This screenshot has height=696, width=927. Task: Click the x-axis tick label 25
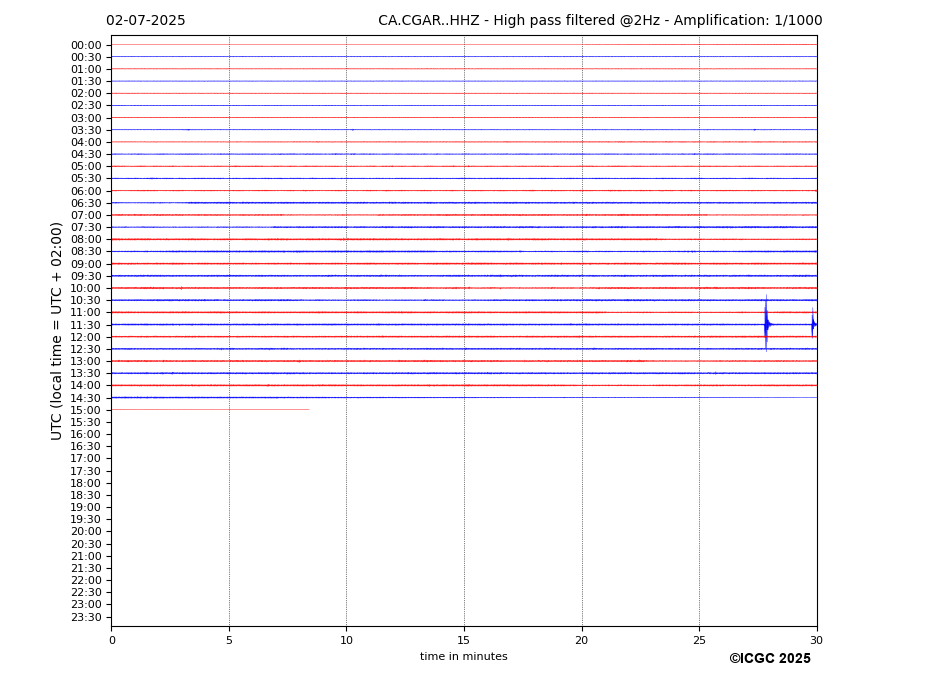(699, 640)
